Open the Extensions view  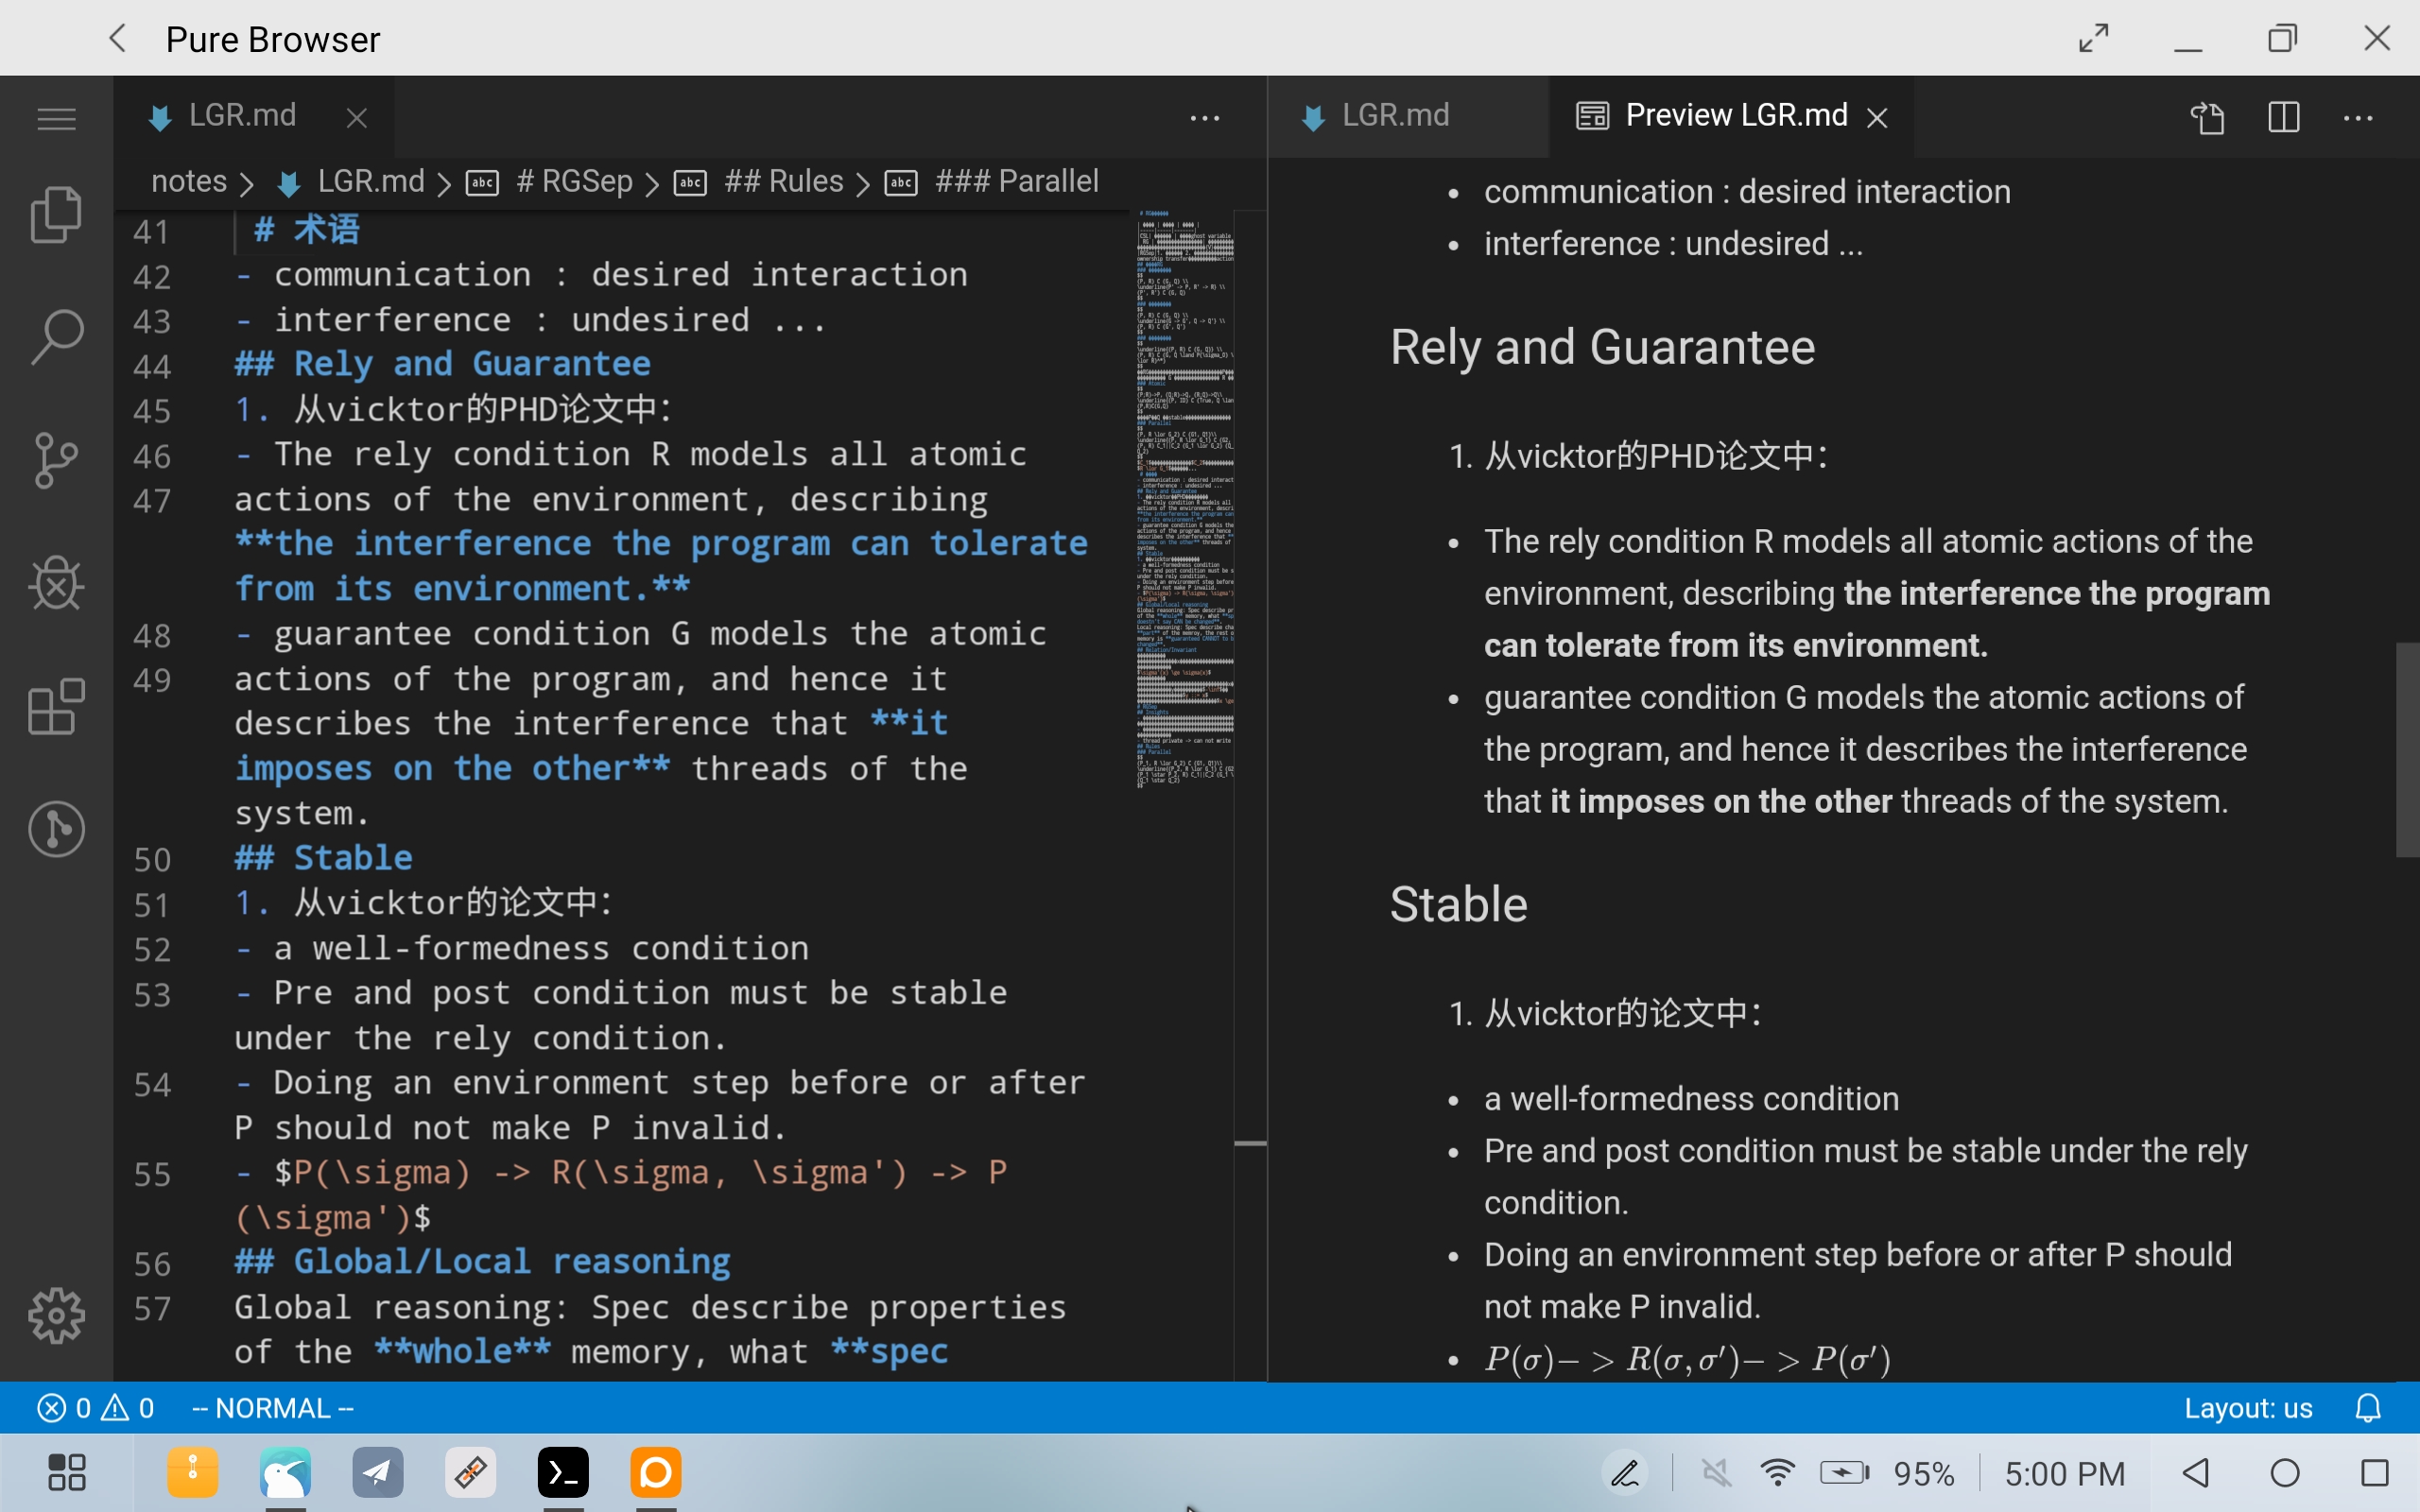56,707
